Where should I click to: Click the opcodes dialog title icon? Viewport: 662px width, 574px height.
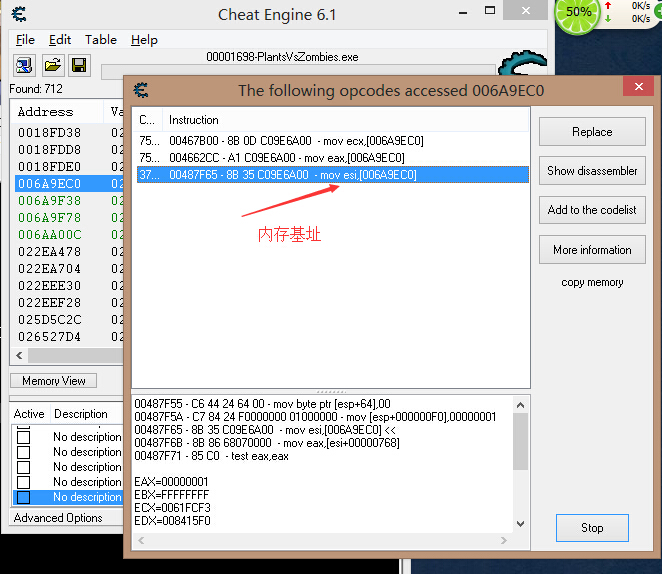pyautogui.click(x=141, y=90)
